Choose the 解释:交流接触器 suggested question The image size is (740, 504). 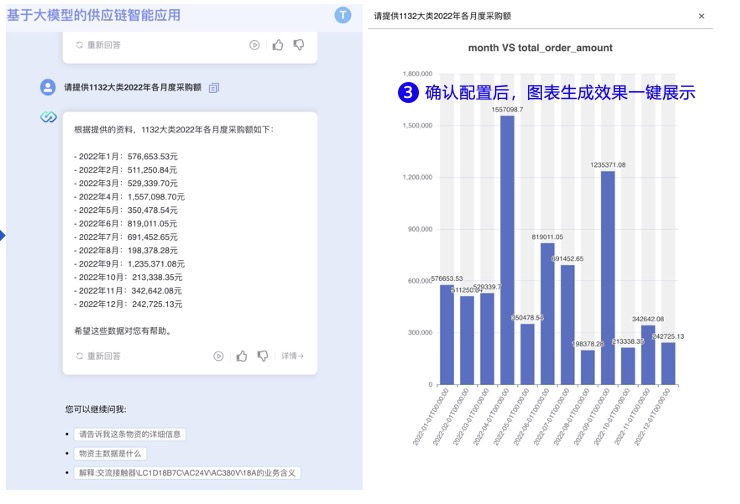point(188,473)
